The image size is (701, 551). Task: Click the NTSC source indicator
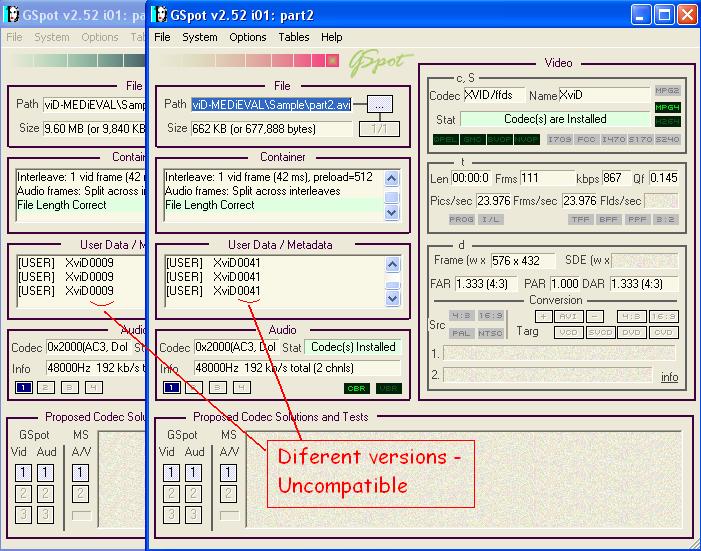490,333
